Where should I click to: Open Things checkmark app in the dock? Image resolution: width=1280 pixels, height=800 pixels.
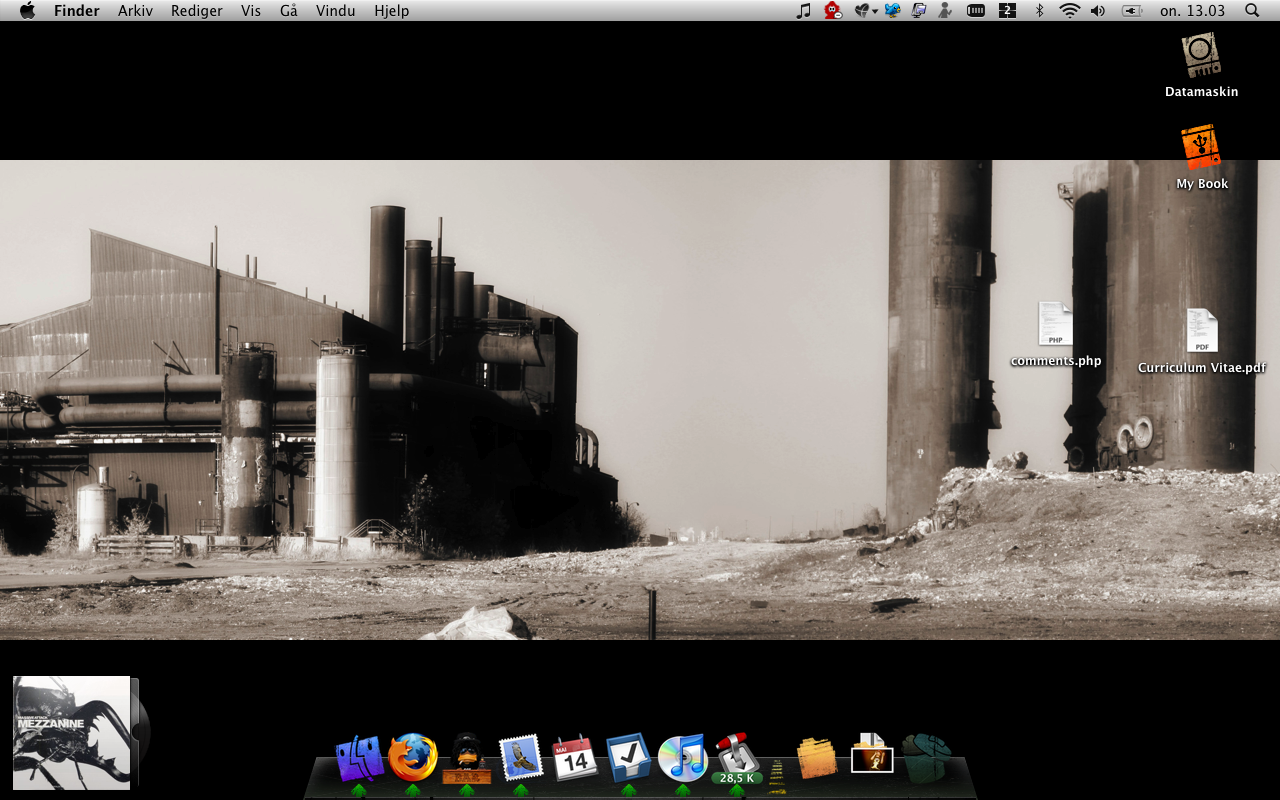pos(629,758)
